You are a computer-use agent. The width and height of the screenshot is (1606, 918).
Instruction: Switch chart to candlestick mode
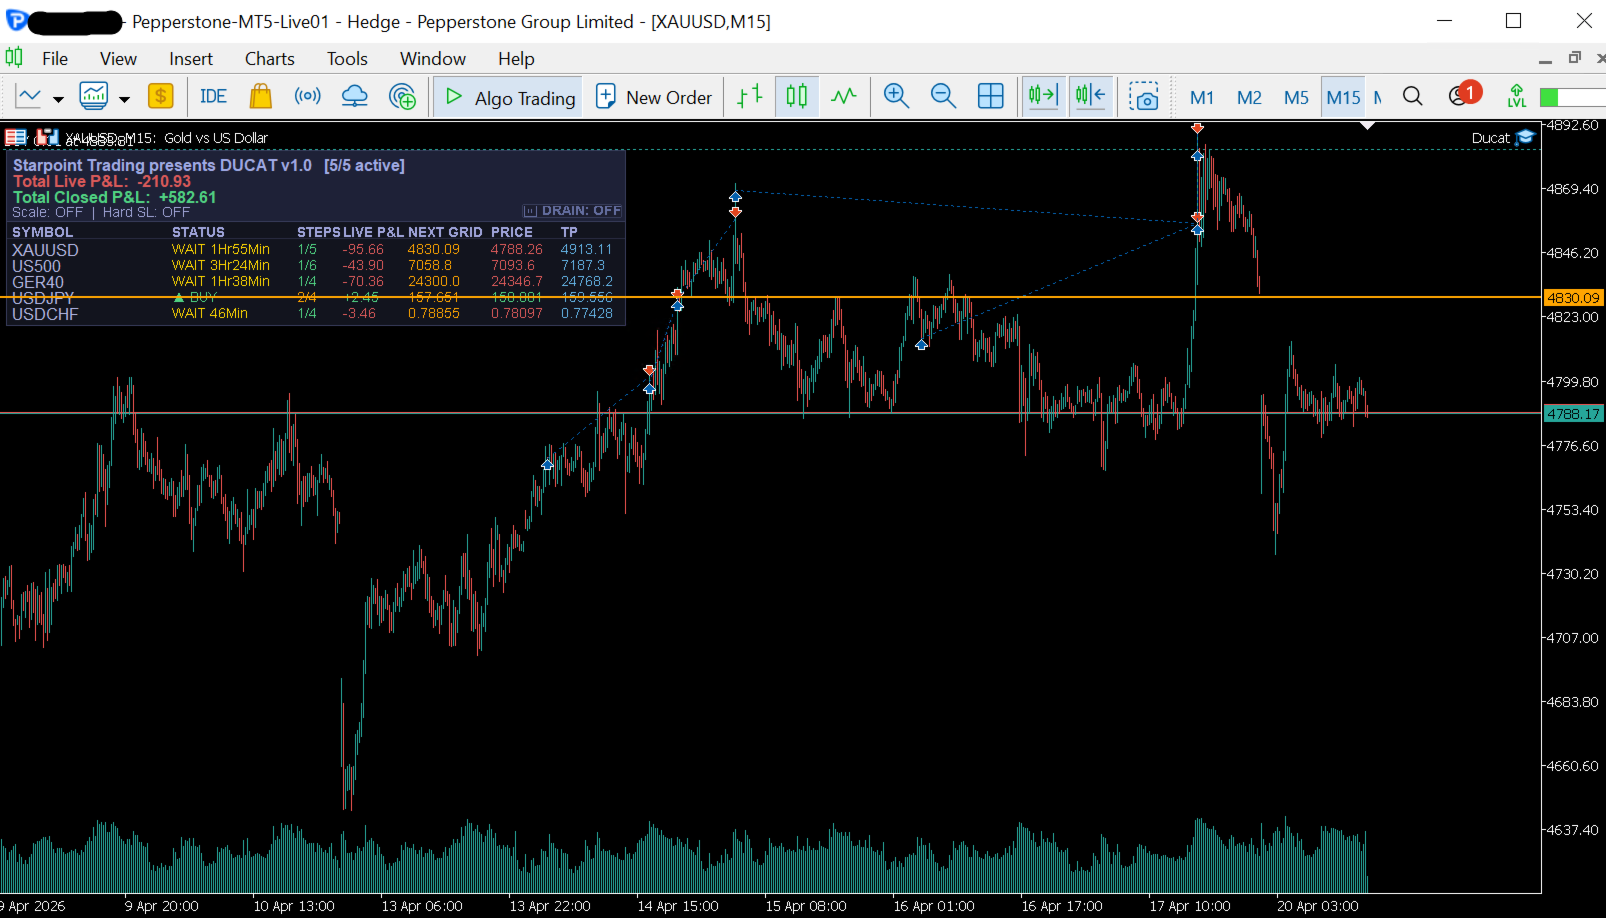pos(796,96)
